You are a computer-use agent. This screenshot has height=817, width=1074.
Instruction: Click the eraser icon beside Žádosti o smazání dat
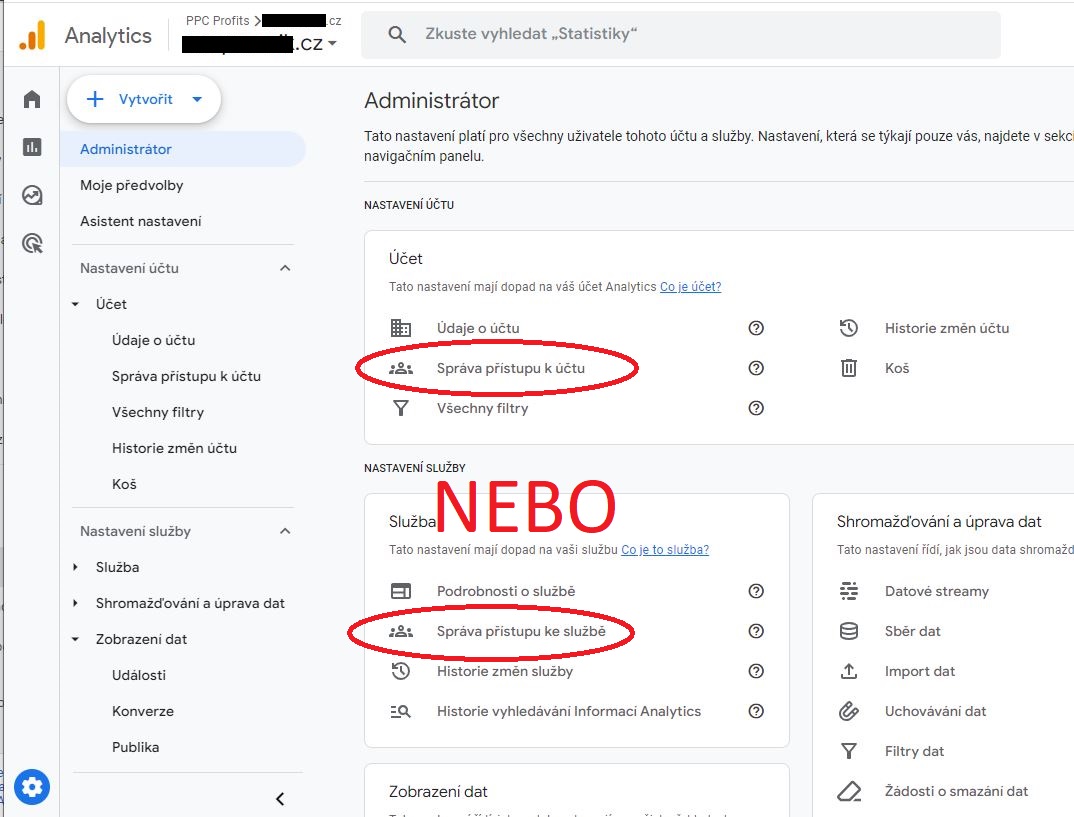(x=849, y=791)
